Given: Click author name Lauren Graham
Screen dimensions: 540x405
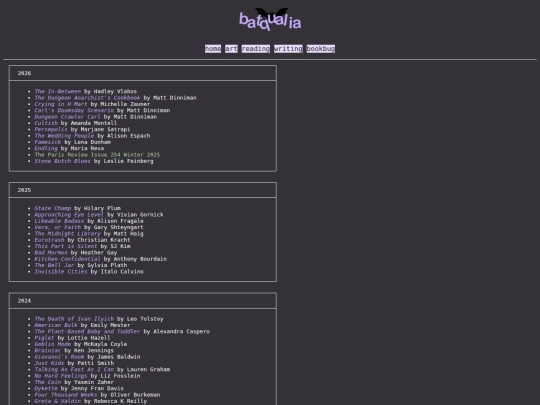Looking at the screenshot, I should click(x=148, y=369).
